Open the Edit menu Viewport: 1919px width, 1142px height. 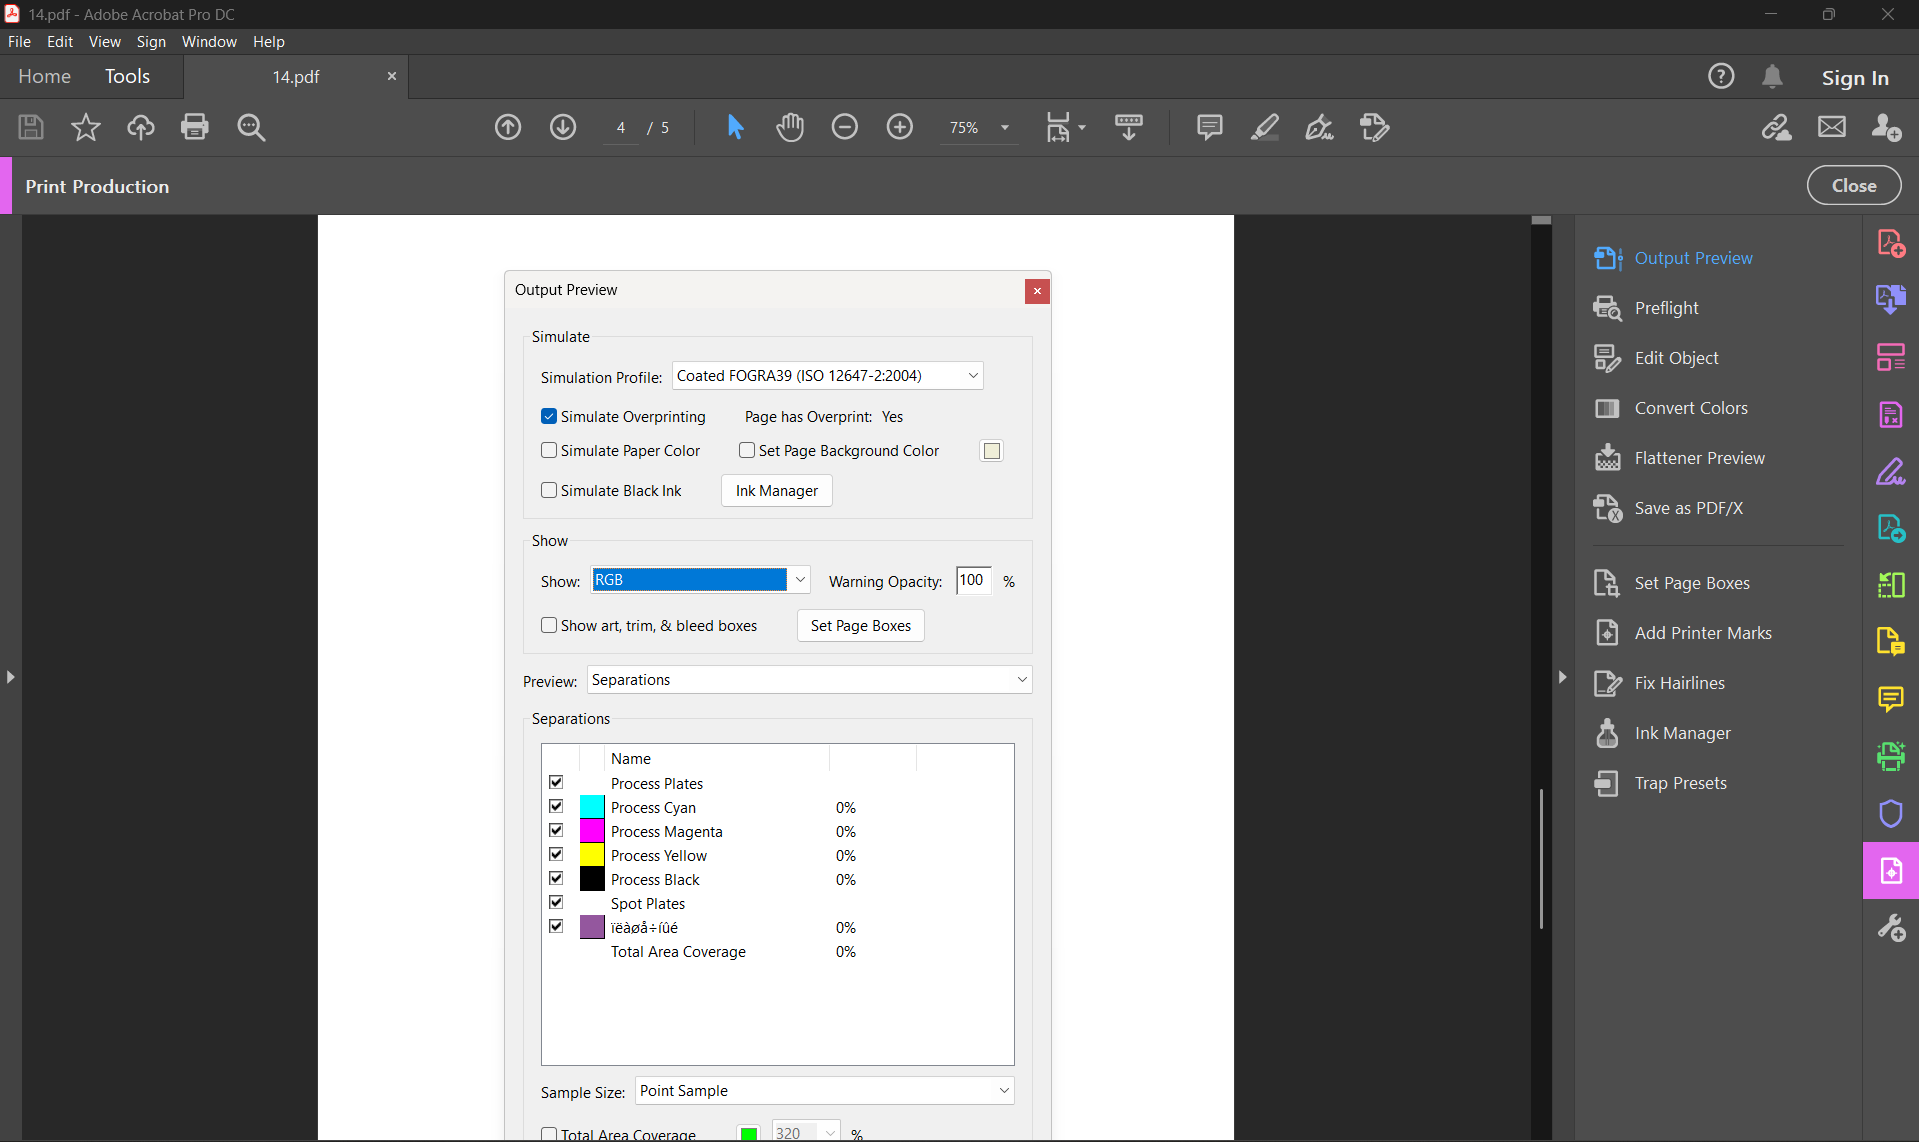[60, 42]
